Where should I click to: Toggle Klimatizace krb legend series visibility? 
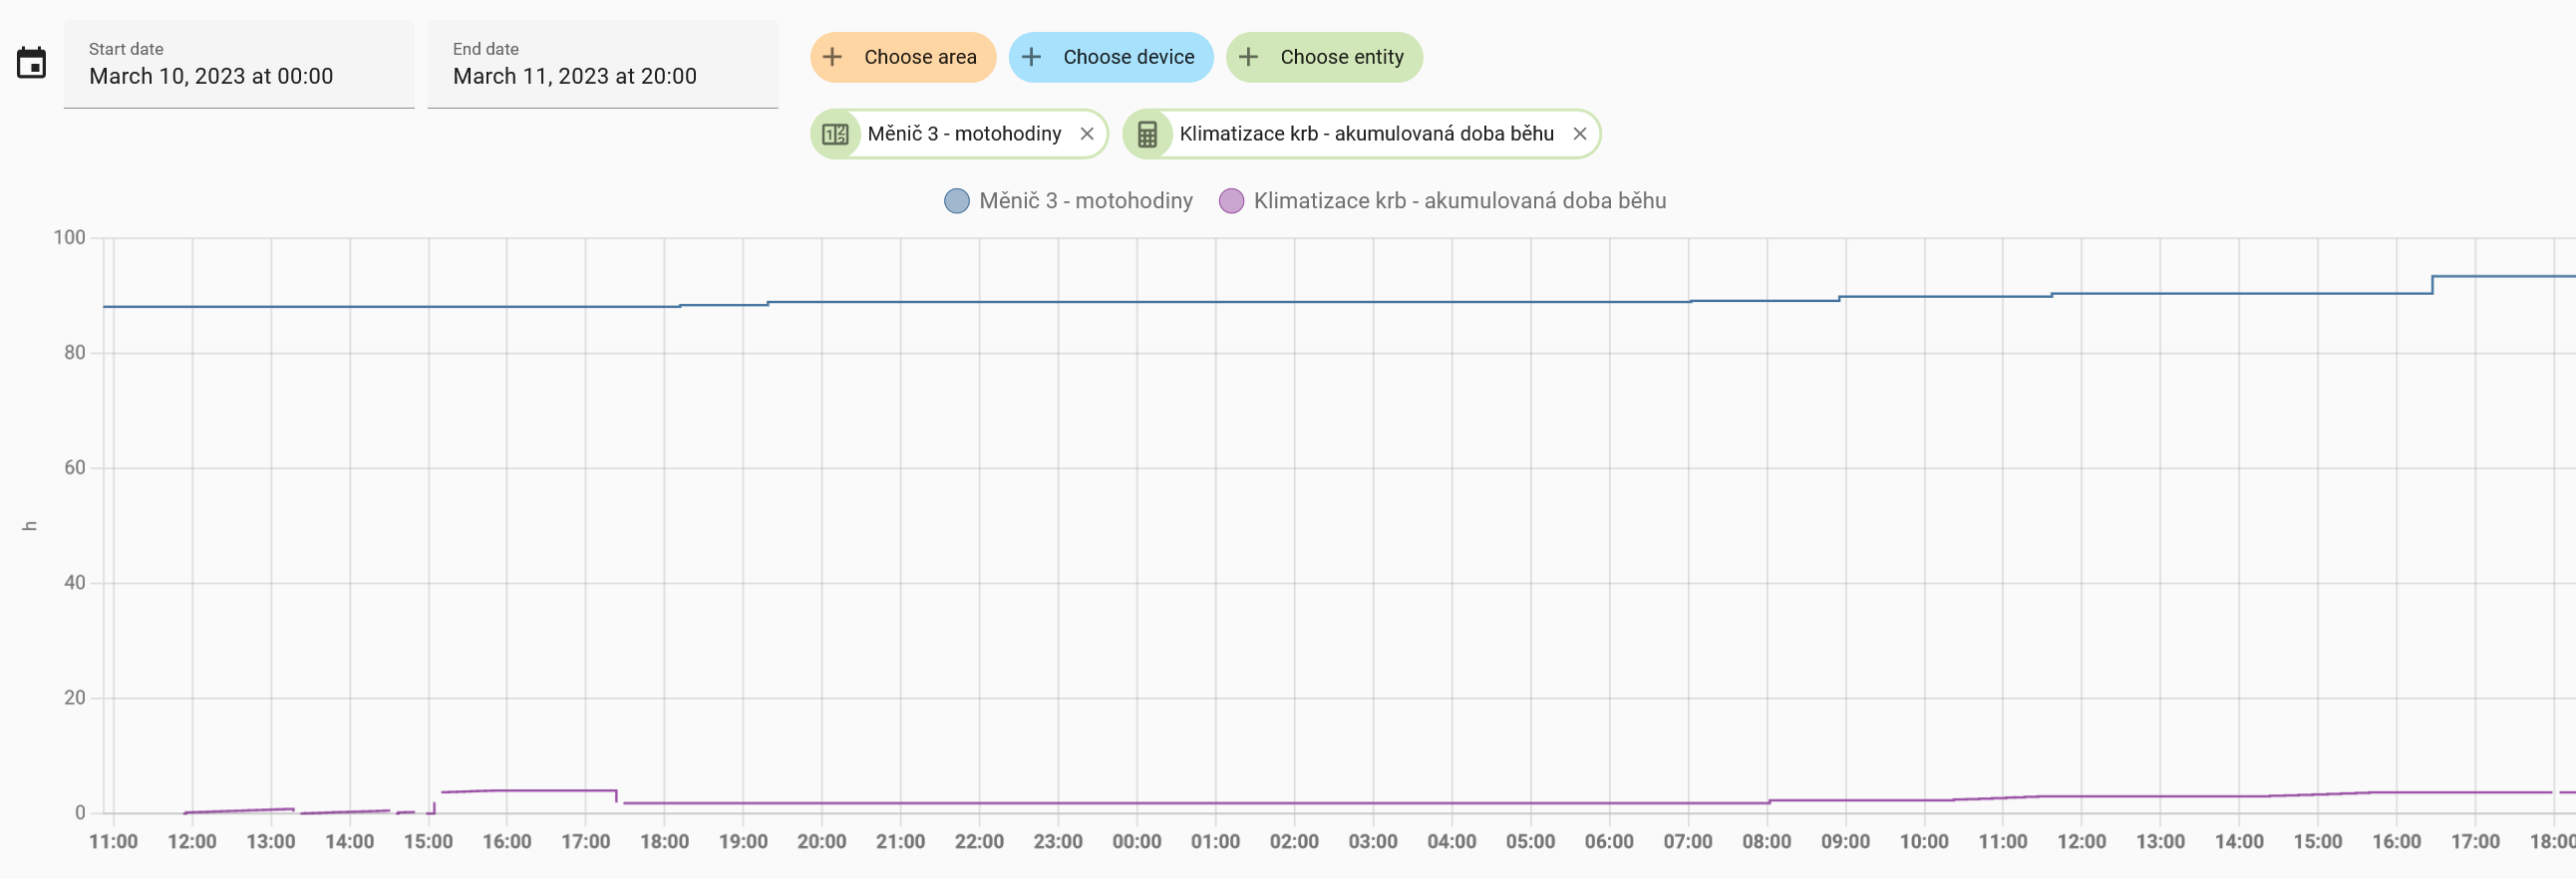[x=1459, y=201]
